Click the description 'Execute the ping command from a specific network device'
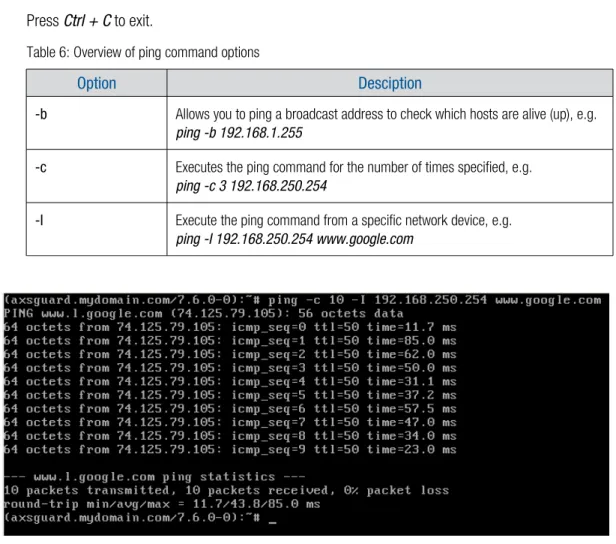The image size is (616, 544). (343, 220)
